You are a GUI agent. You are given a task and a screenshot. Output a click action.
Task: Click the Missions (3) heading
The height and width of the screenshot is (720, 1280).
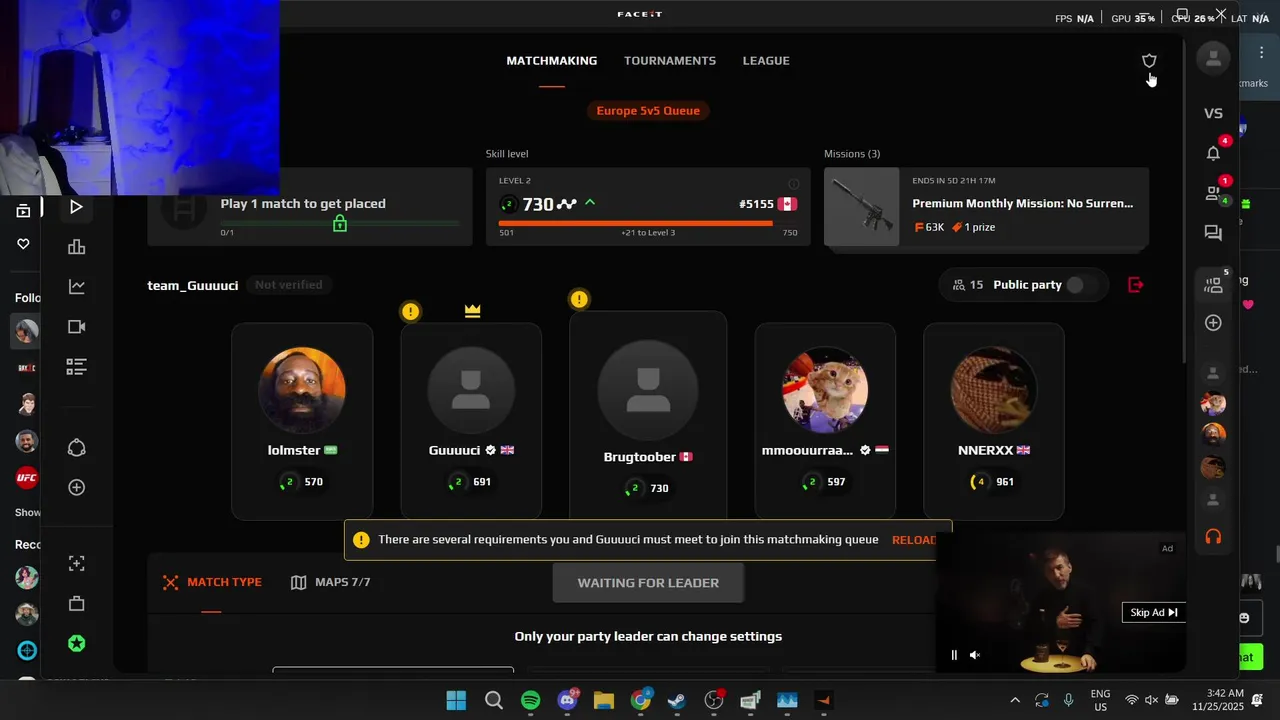pyautogui.click(x=852, y=154)
